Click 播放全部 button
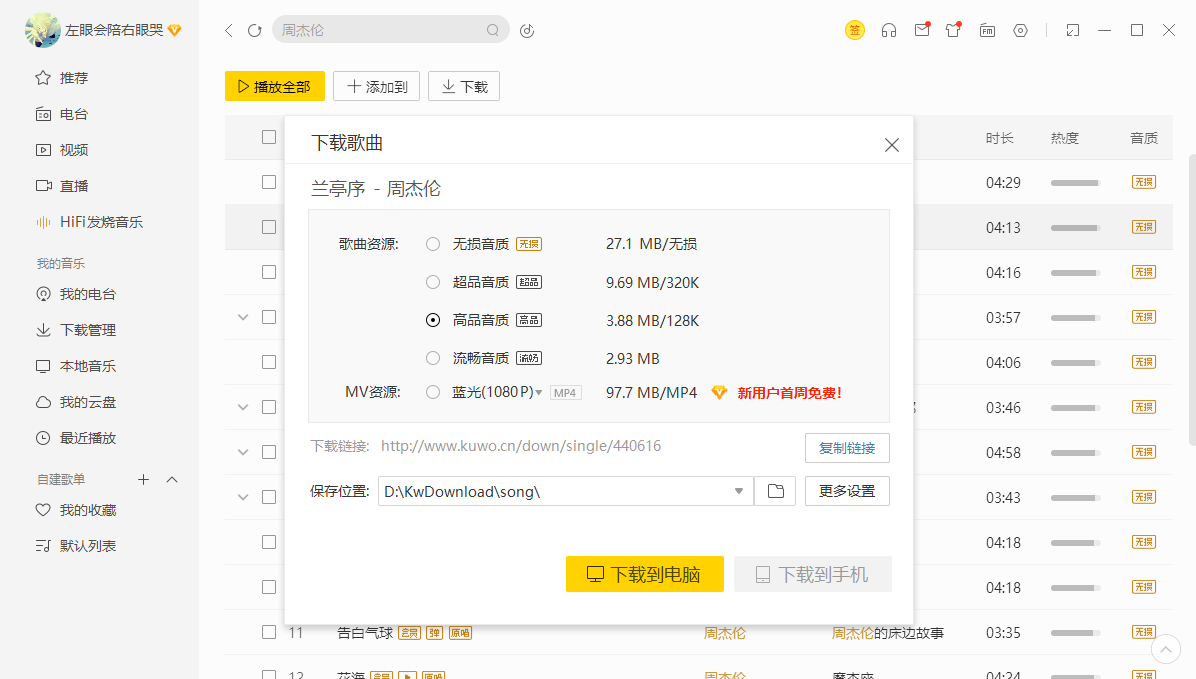Image resolution: width=1196 pixels, height=679 pixels. [275, 86]
